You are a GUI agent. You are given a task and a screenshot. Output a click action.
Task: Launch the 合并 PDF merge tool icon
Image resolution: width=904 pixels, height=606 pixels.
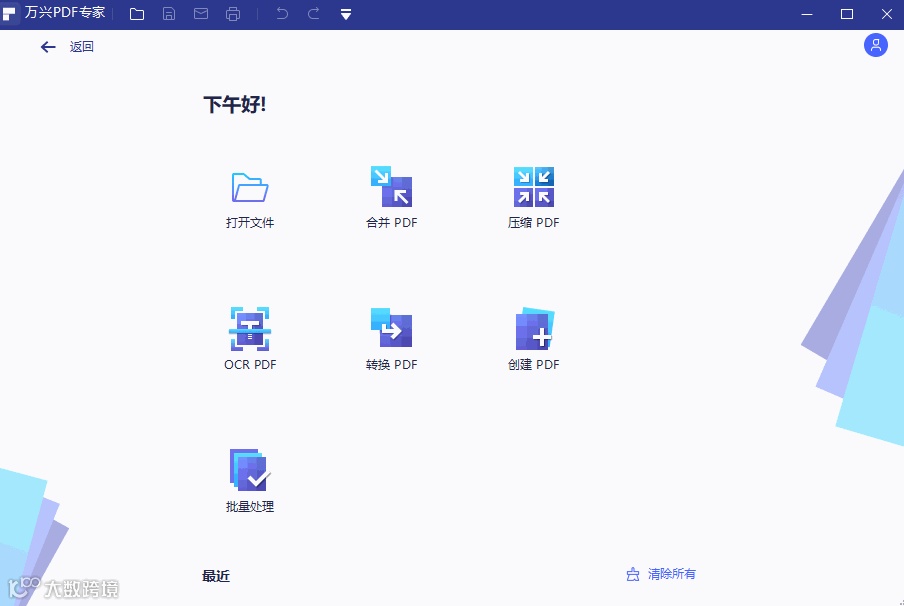pyautogui.click(x=391, y=186)
